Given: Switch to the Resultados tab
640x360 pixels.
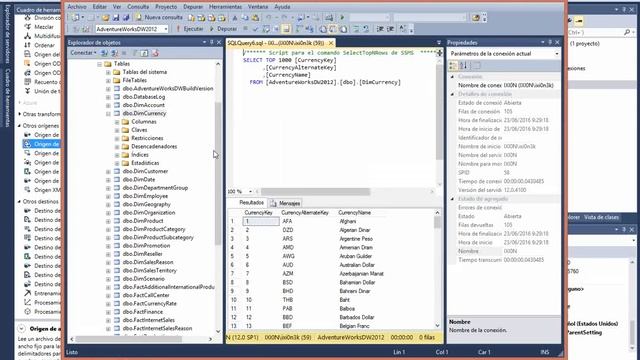Looking at the screenshot, I should coord(251,203).
